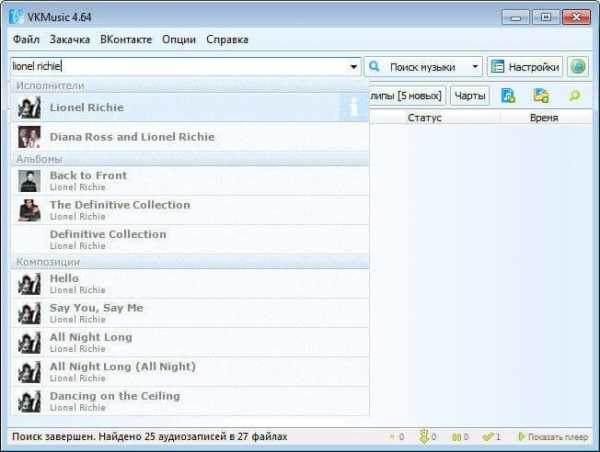Select the Back to Front album

pyautogui.click(x=190, y=181)
